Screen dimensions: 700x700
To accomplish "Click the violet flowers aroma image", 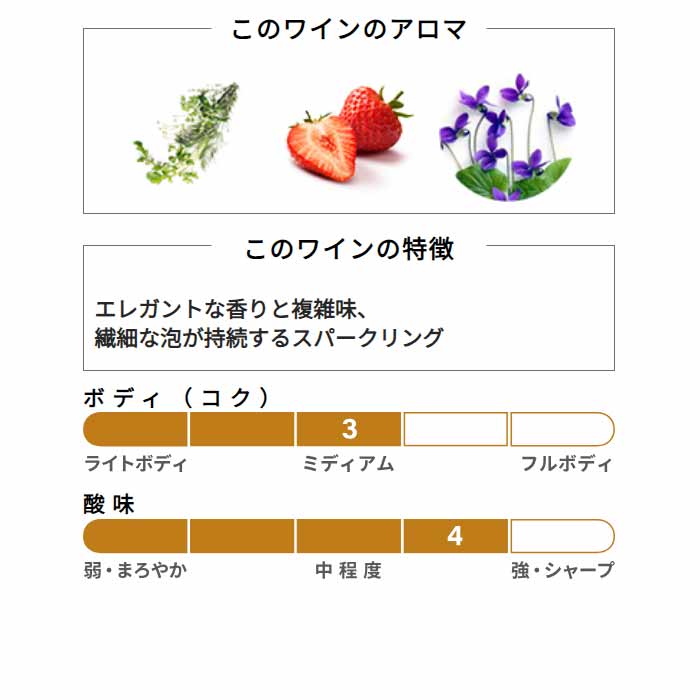I will click(508, 137).
